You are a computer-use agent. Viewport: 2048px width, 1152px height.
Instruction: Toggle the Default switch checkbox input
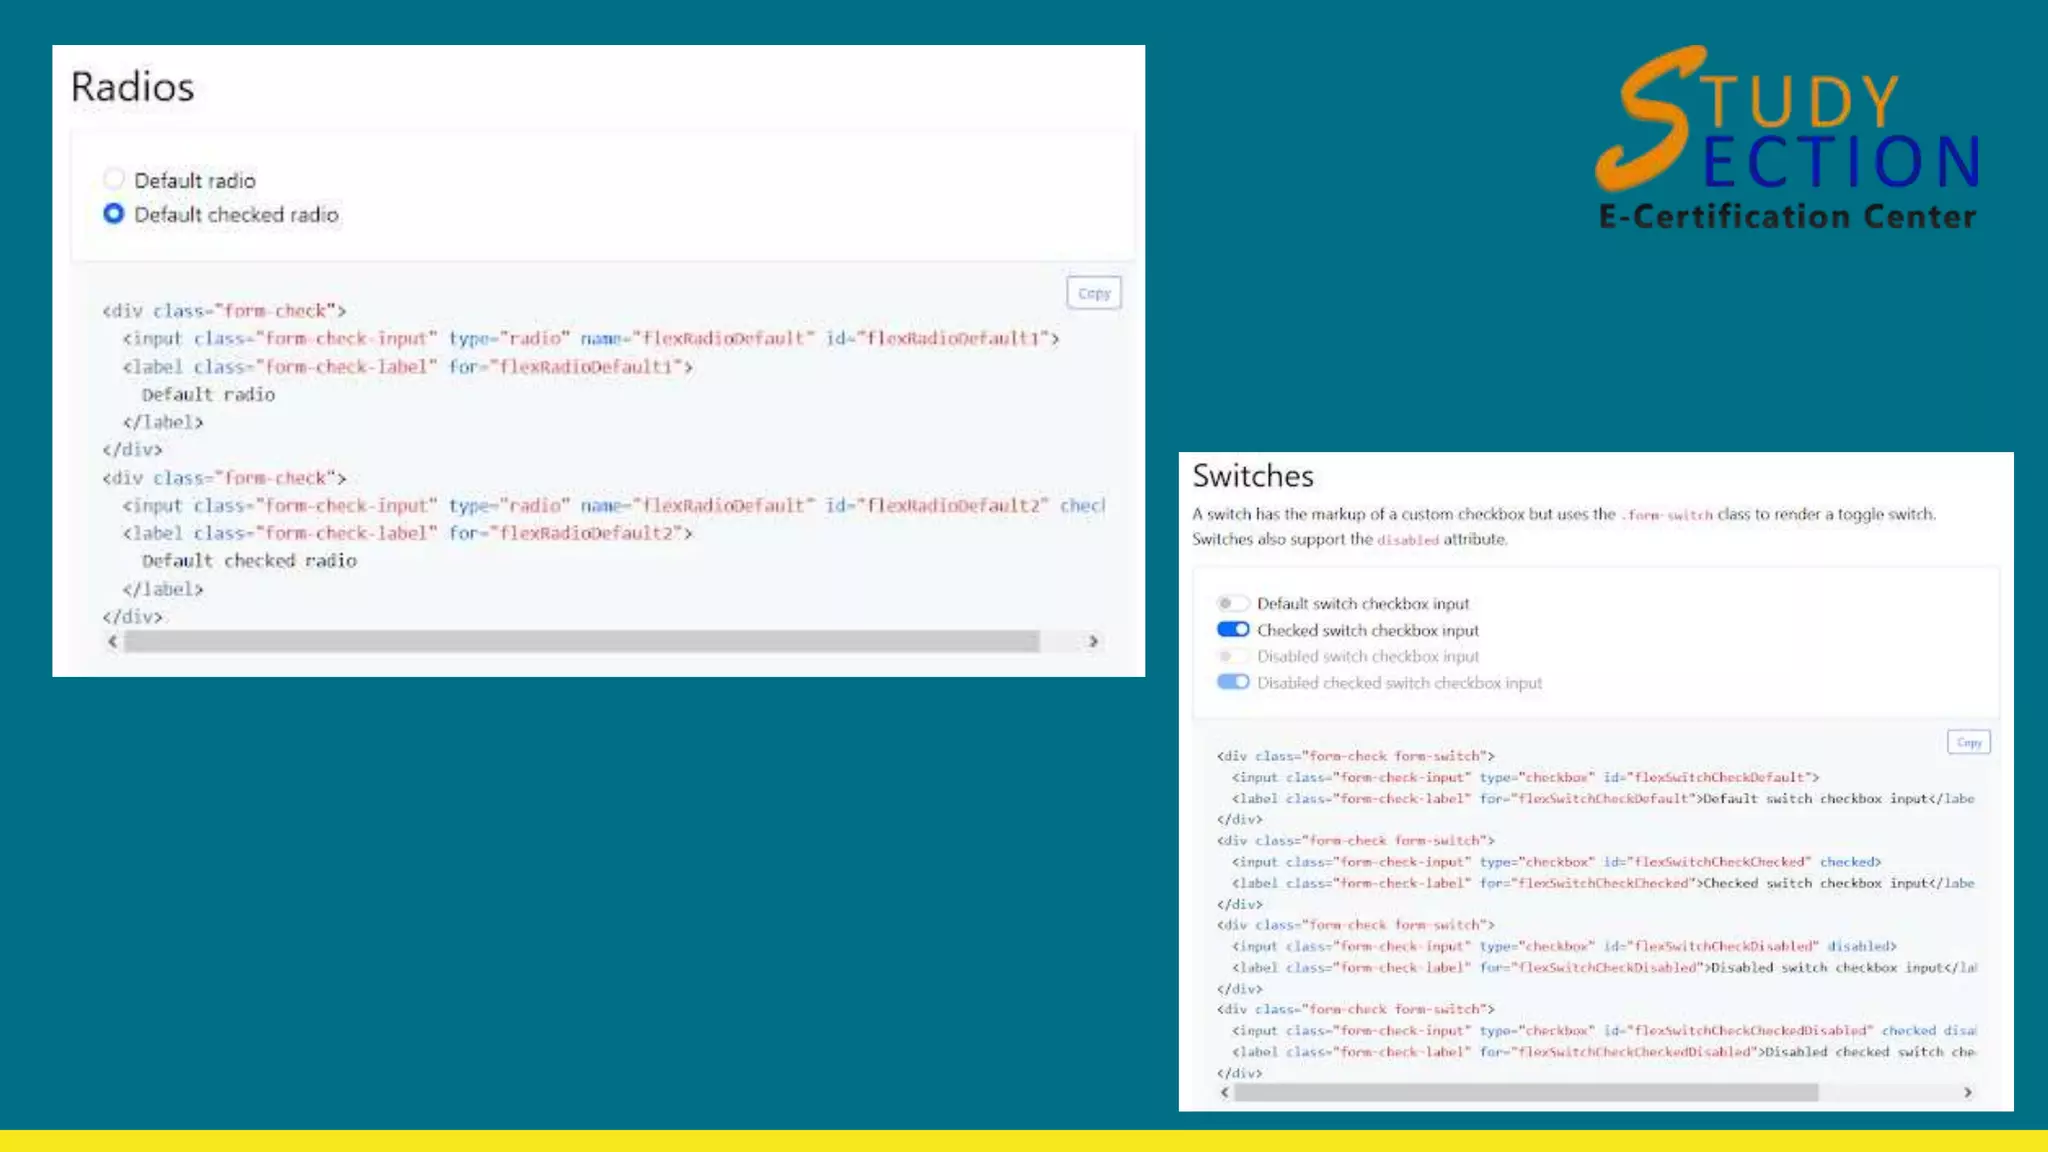1232,603
